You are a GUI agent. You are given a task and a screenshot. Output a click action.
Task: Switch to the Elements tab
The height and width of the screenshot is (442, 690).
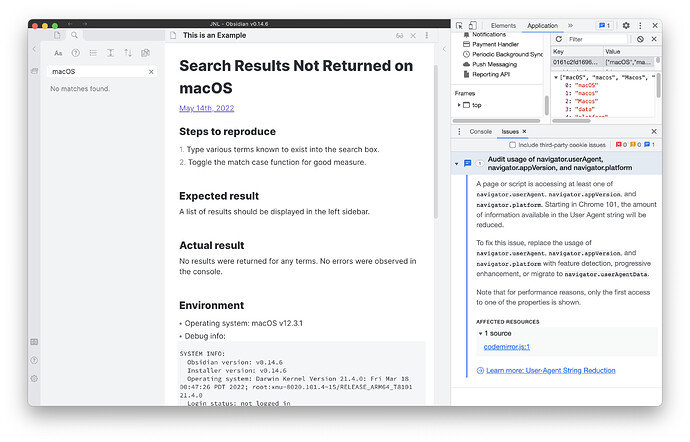[503, 26]
